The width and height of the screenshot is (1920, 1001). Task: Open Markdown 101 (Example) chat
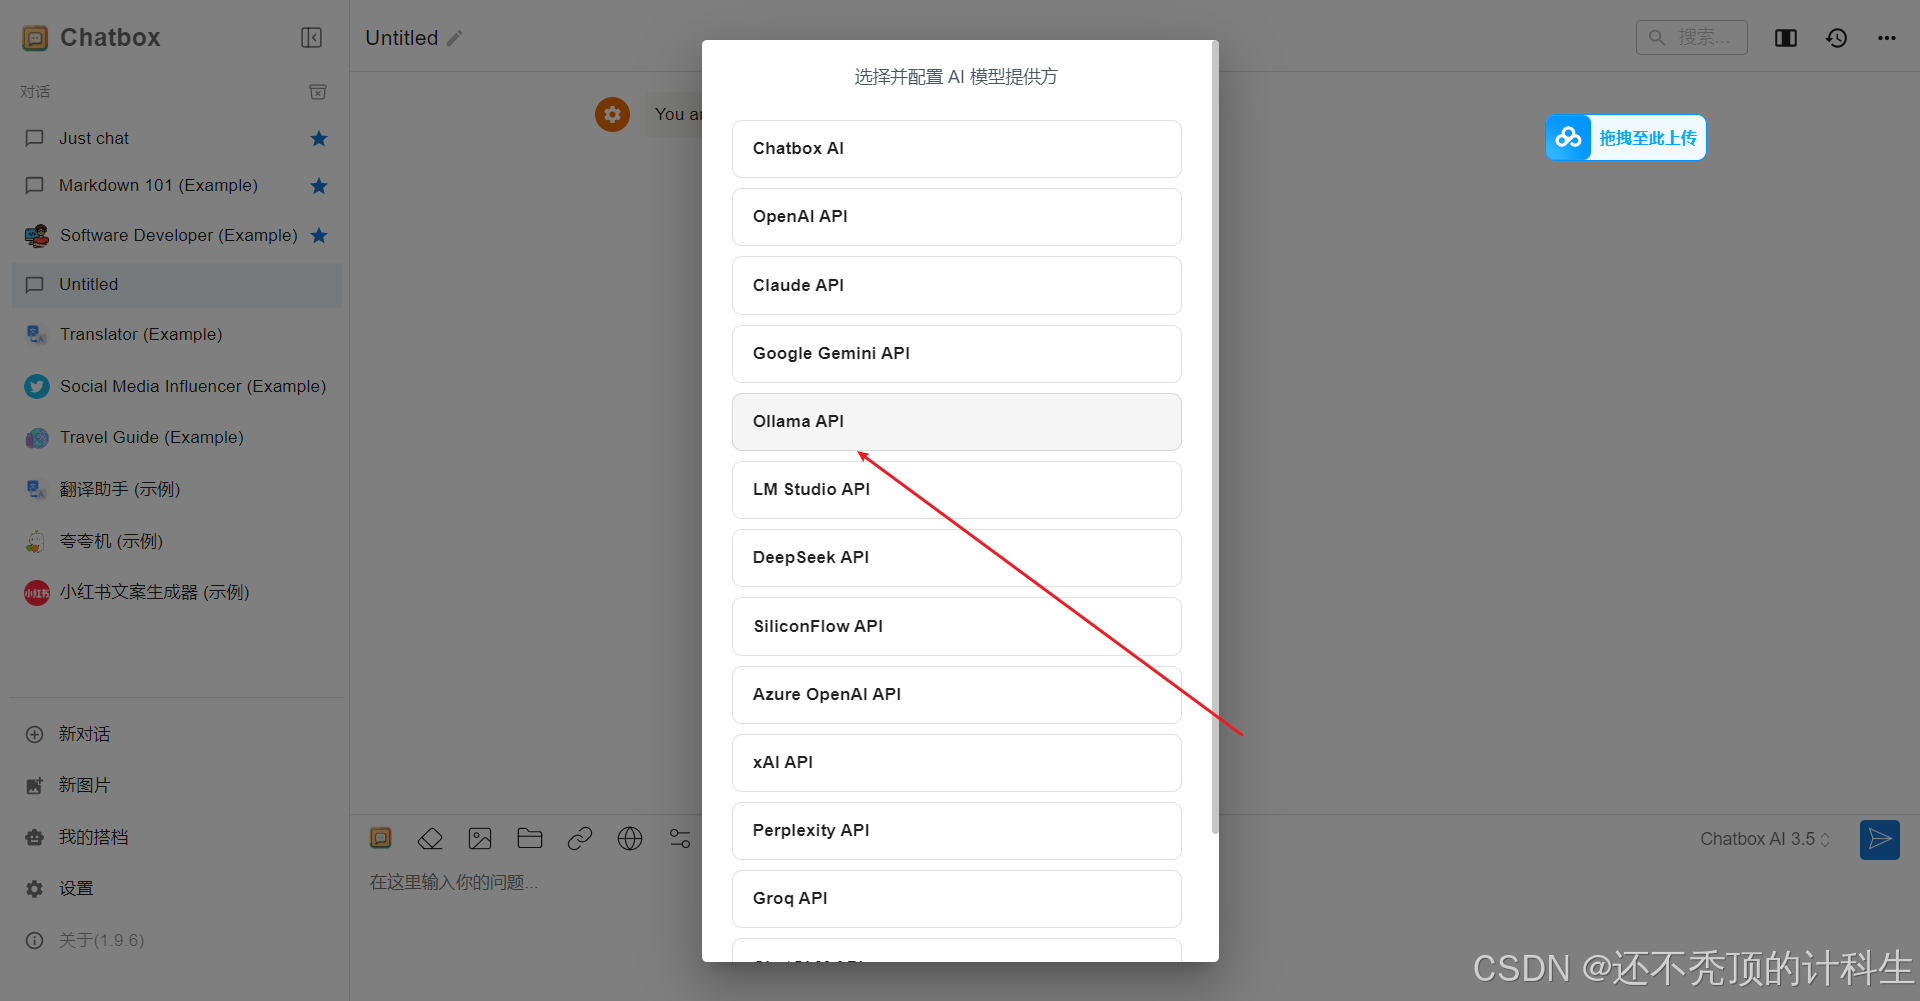coord(177,186)
